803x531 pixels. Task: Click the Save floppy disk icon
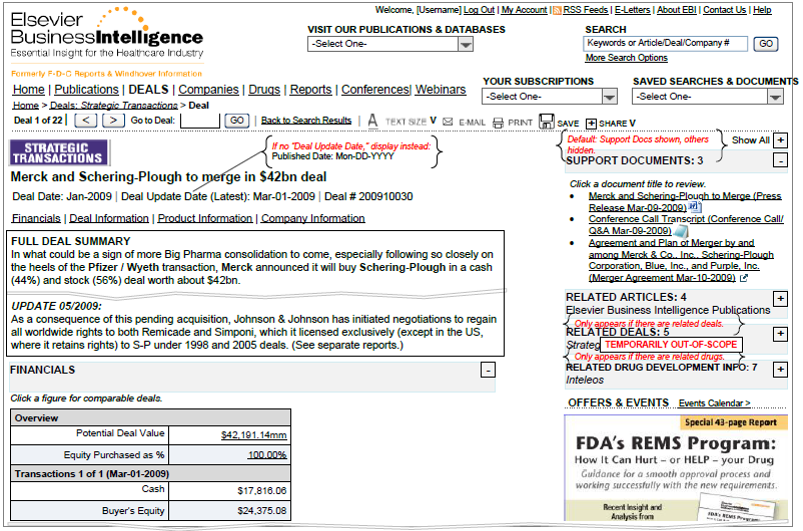pos(547,121)
